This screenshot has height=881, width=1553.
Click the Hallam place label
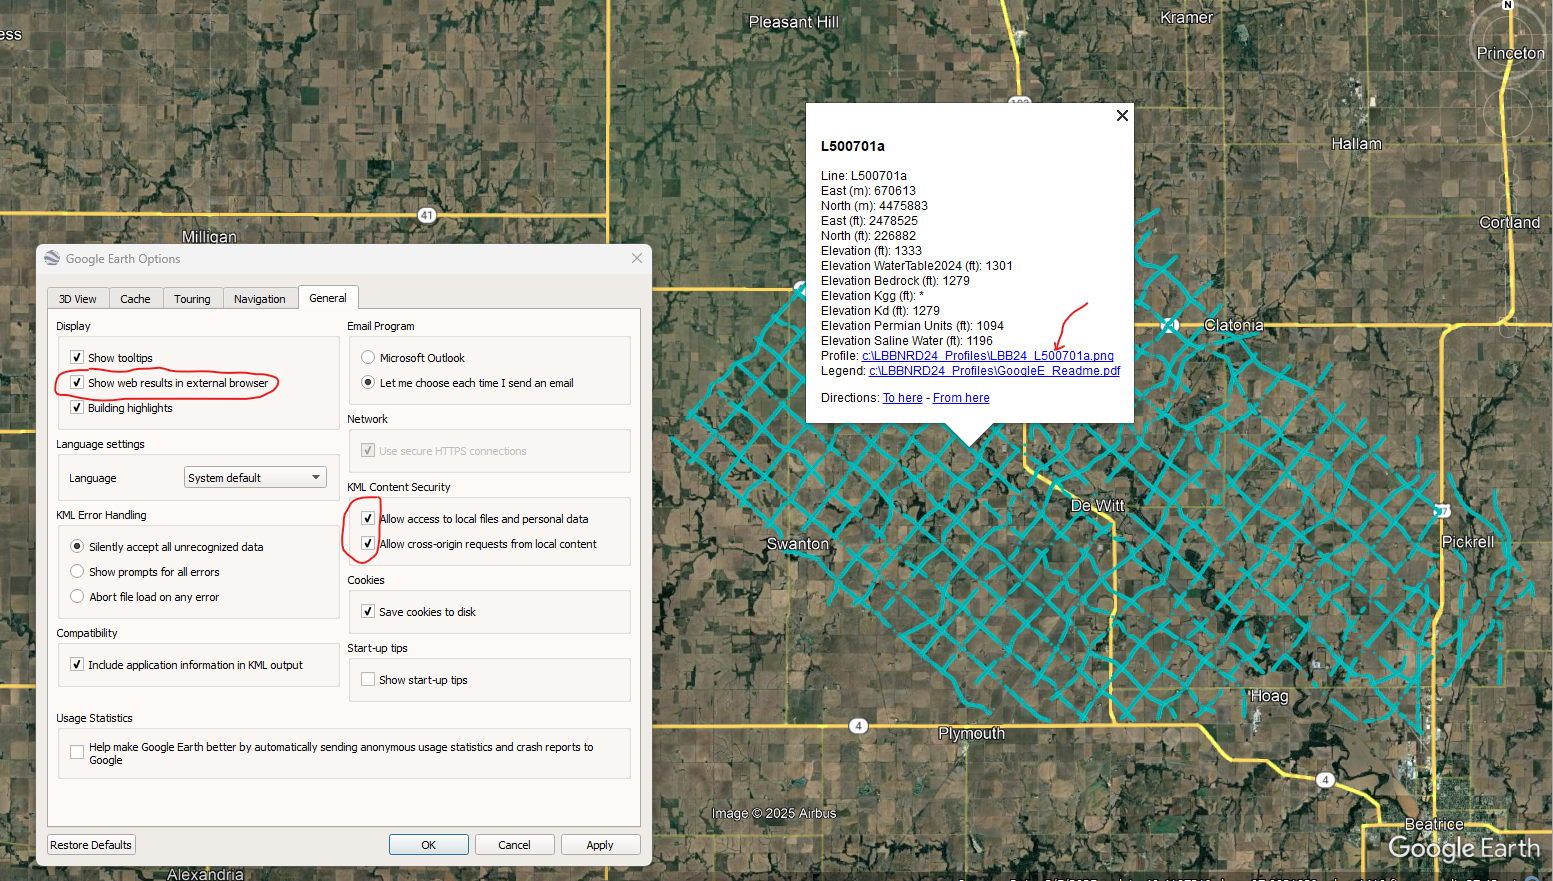1356,144
